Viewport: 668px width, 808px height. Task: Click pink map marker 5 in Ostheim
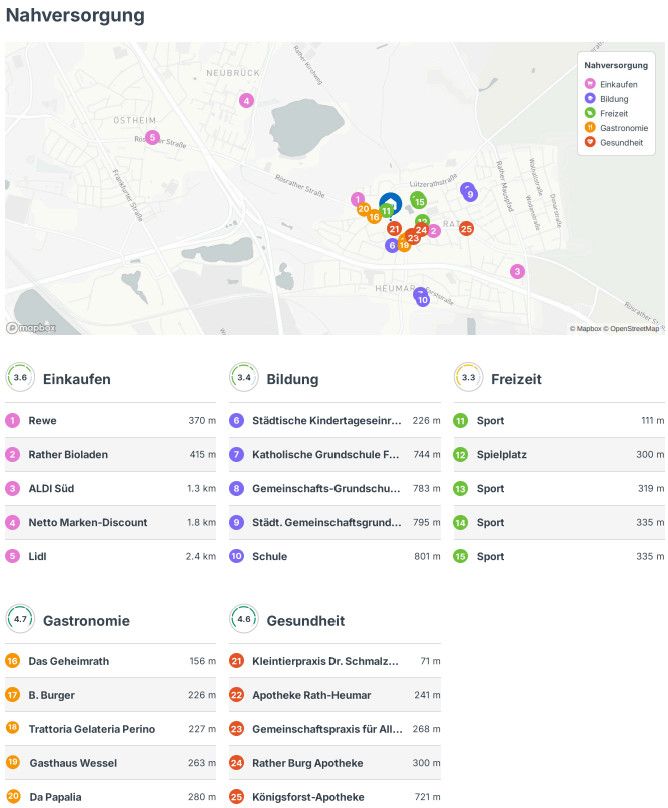tap(152, 138)
